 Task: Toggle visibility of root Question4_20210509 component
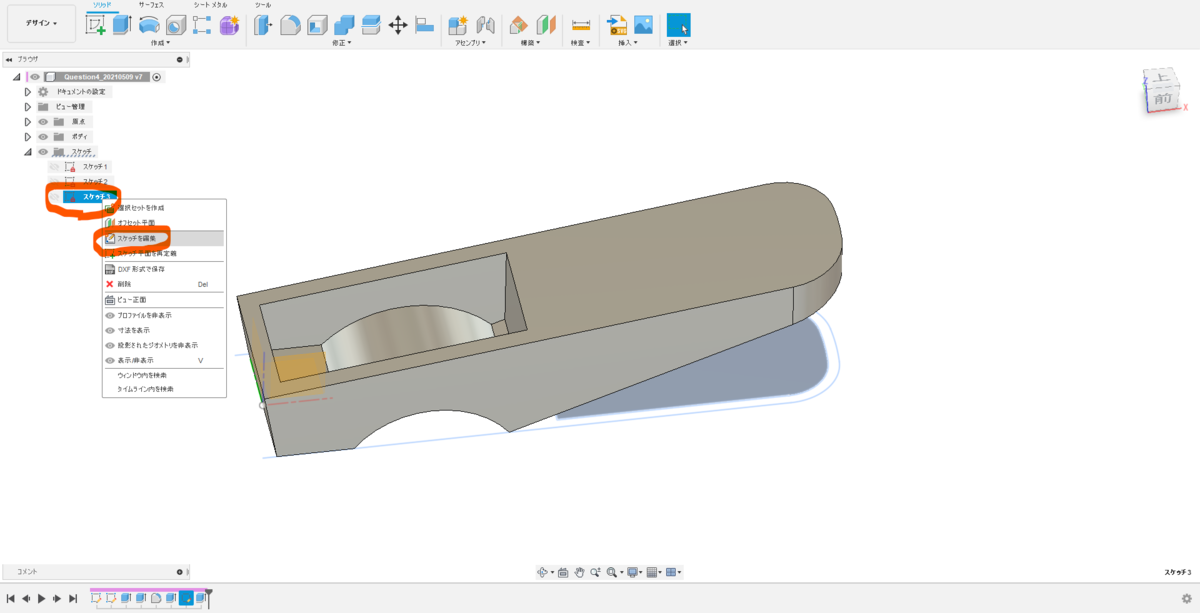point(35,77)
